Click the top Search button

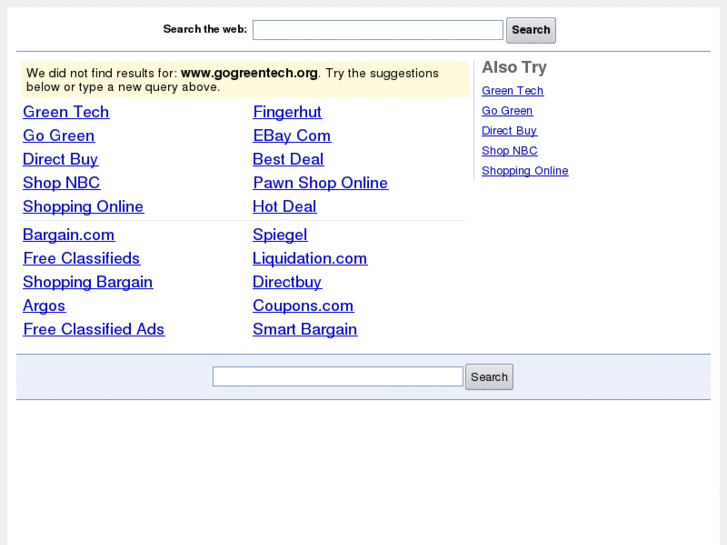coord(531,30)
